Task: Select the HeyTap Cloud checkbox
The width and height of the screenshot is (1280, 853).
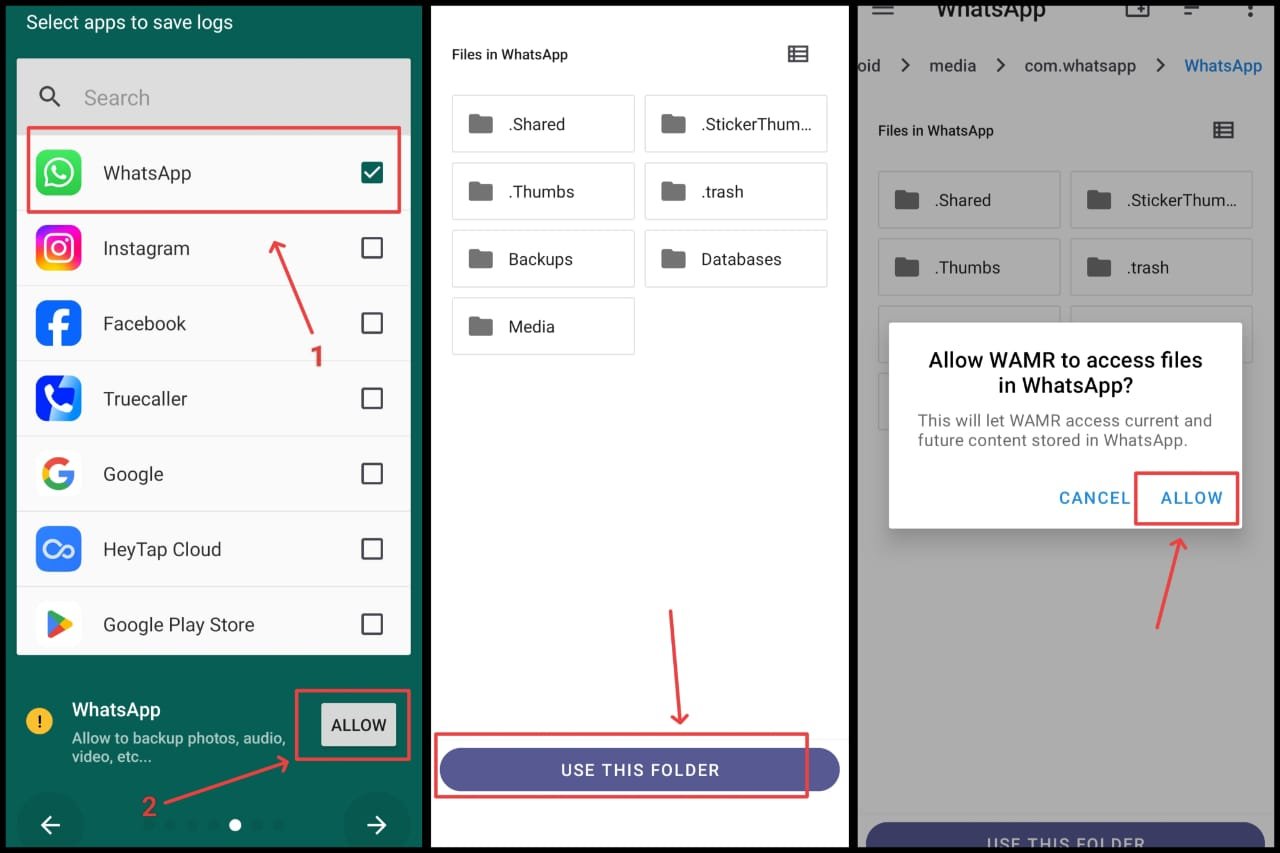Action: point(372,549)
